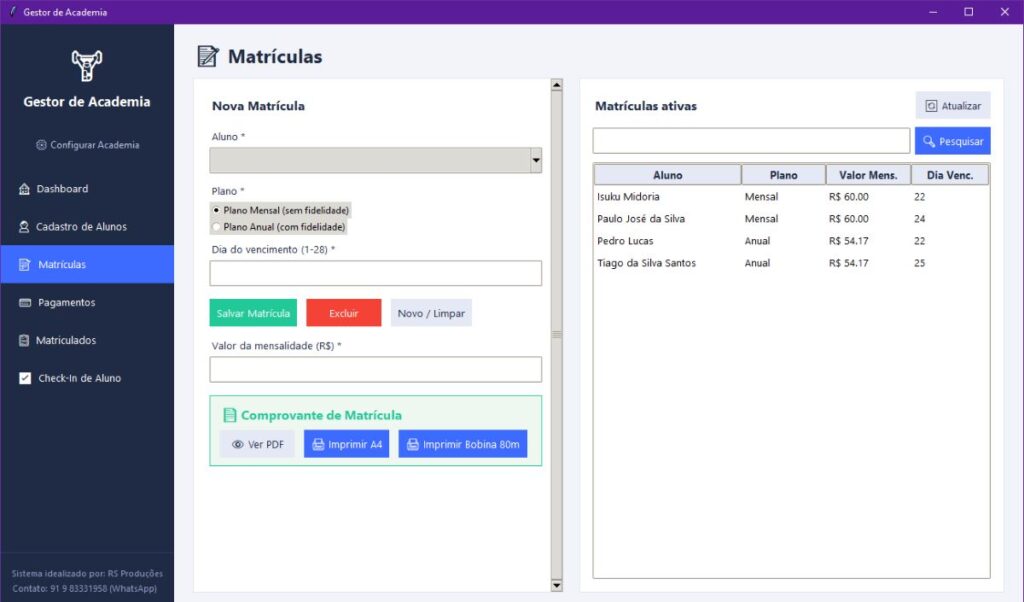1024x602 pixels.
Task: Click the form scrollbar up arrow
Action: pos(556,85)
